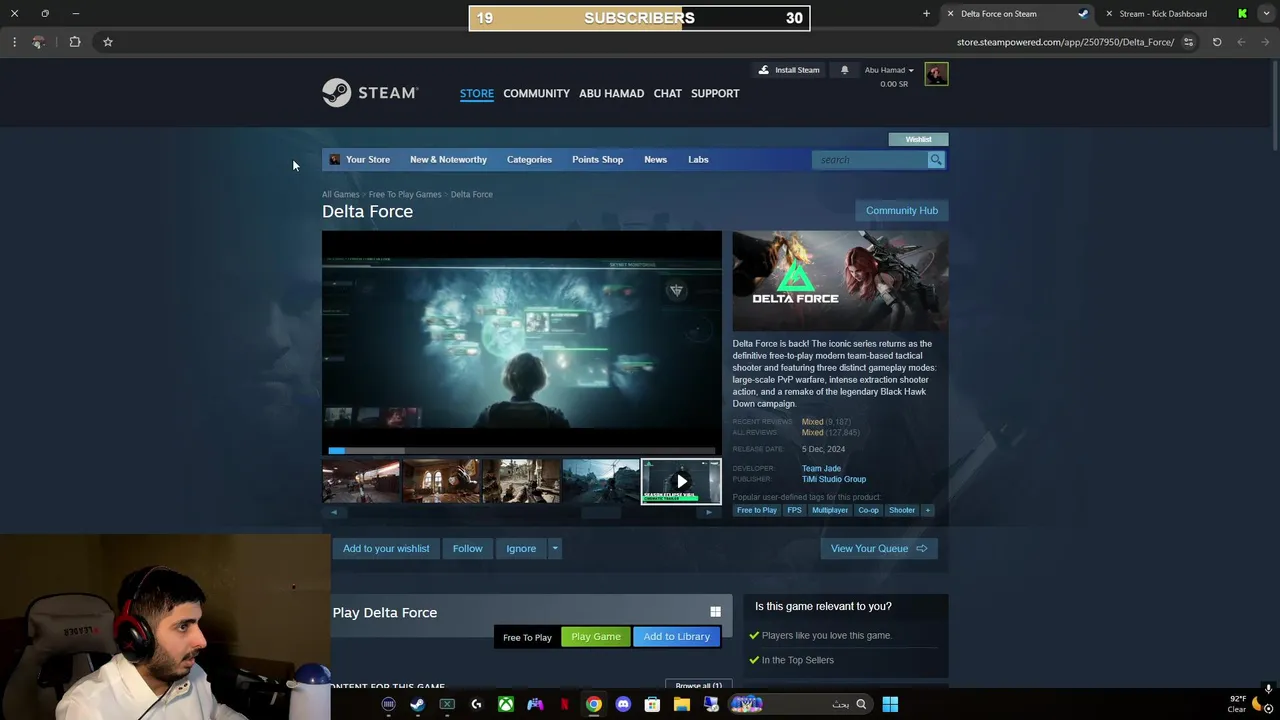Open the Community Hub

click(x=901, y=211)
